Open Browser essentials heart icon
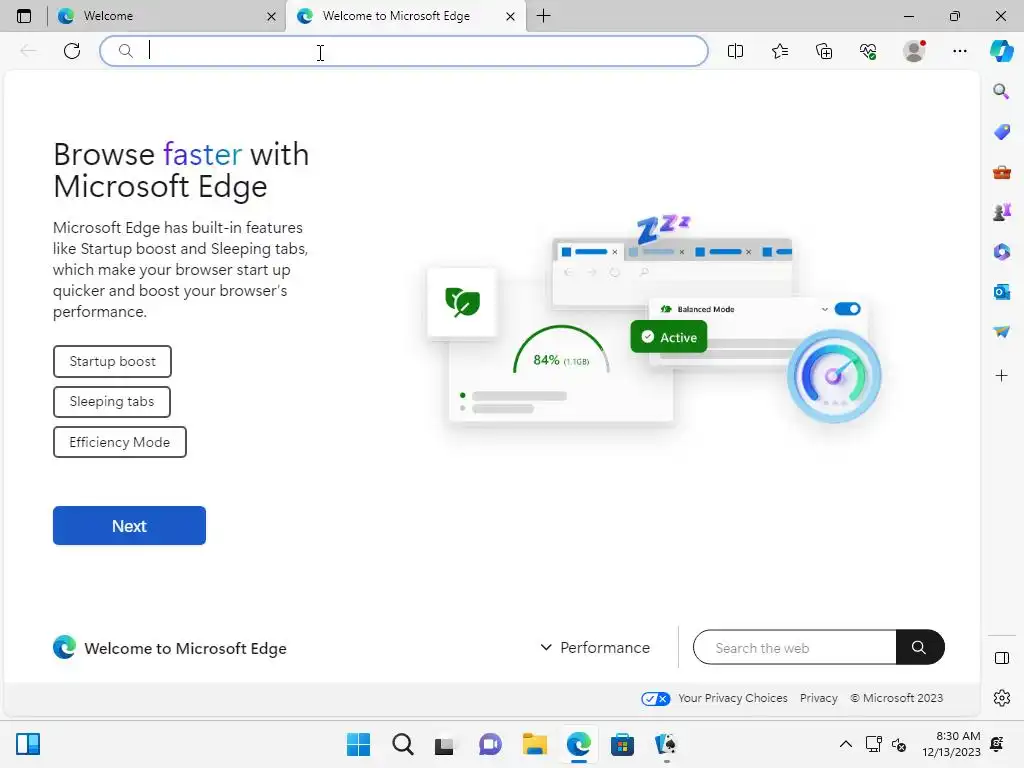The width and height of the screenshot is (1024, 768). coord(868,51)
